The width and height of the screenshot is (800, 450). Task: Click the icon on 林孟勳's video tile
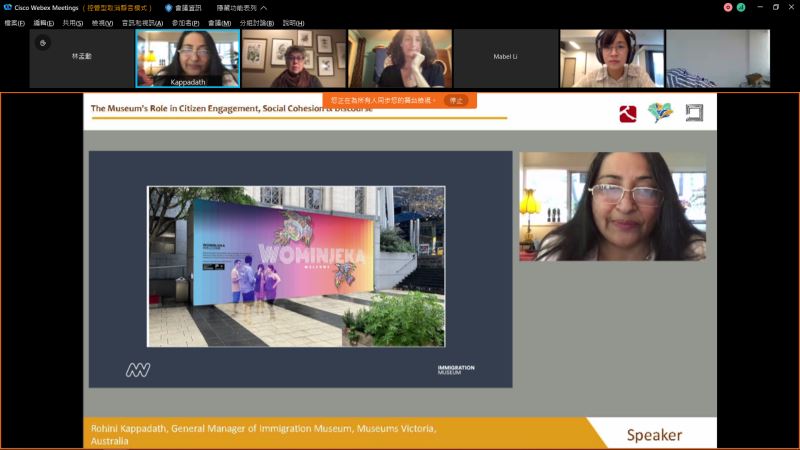[x=42, y=43]
